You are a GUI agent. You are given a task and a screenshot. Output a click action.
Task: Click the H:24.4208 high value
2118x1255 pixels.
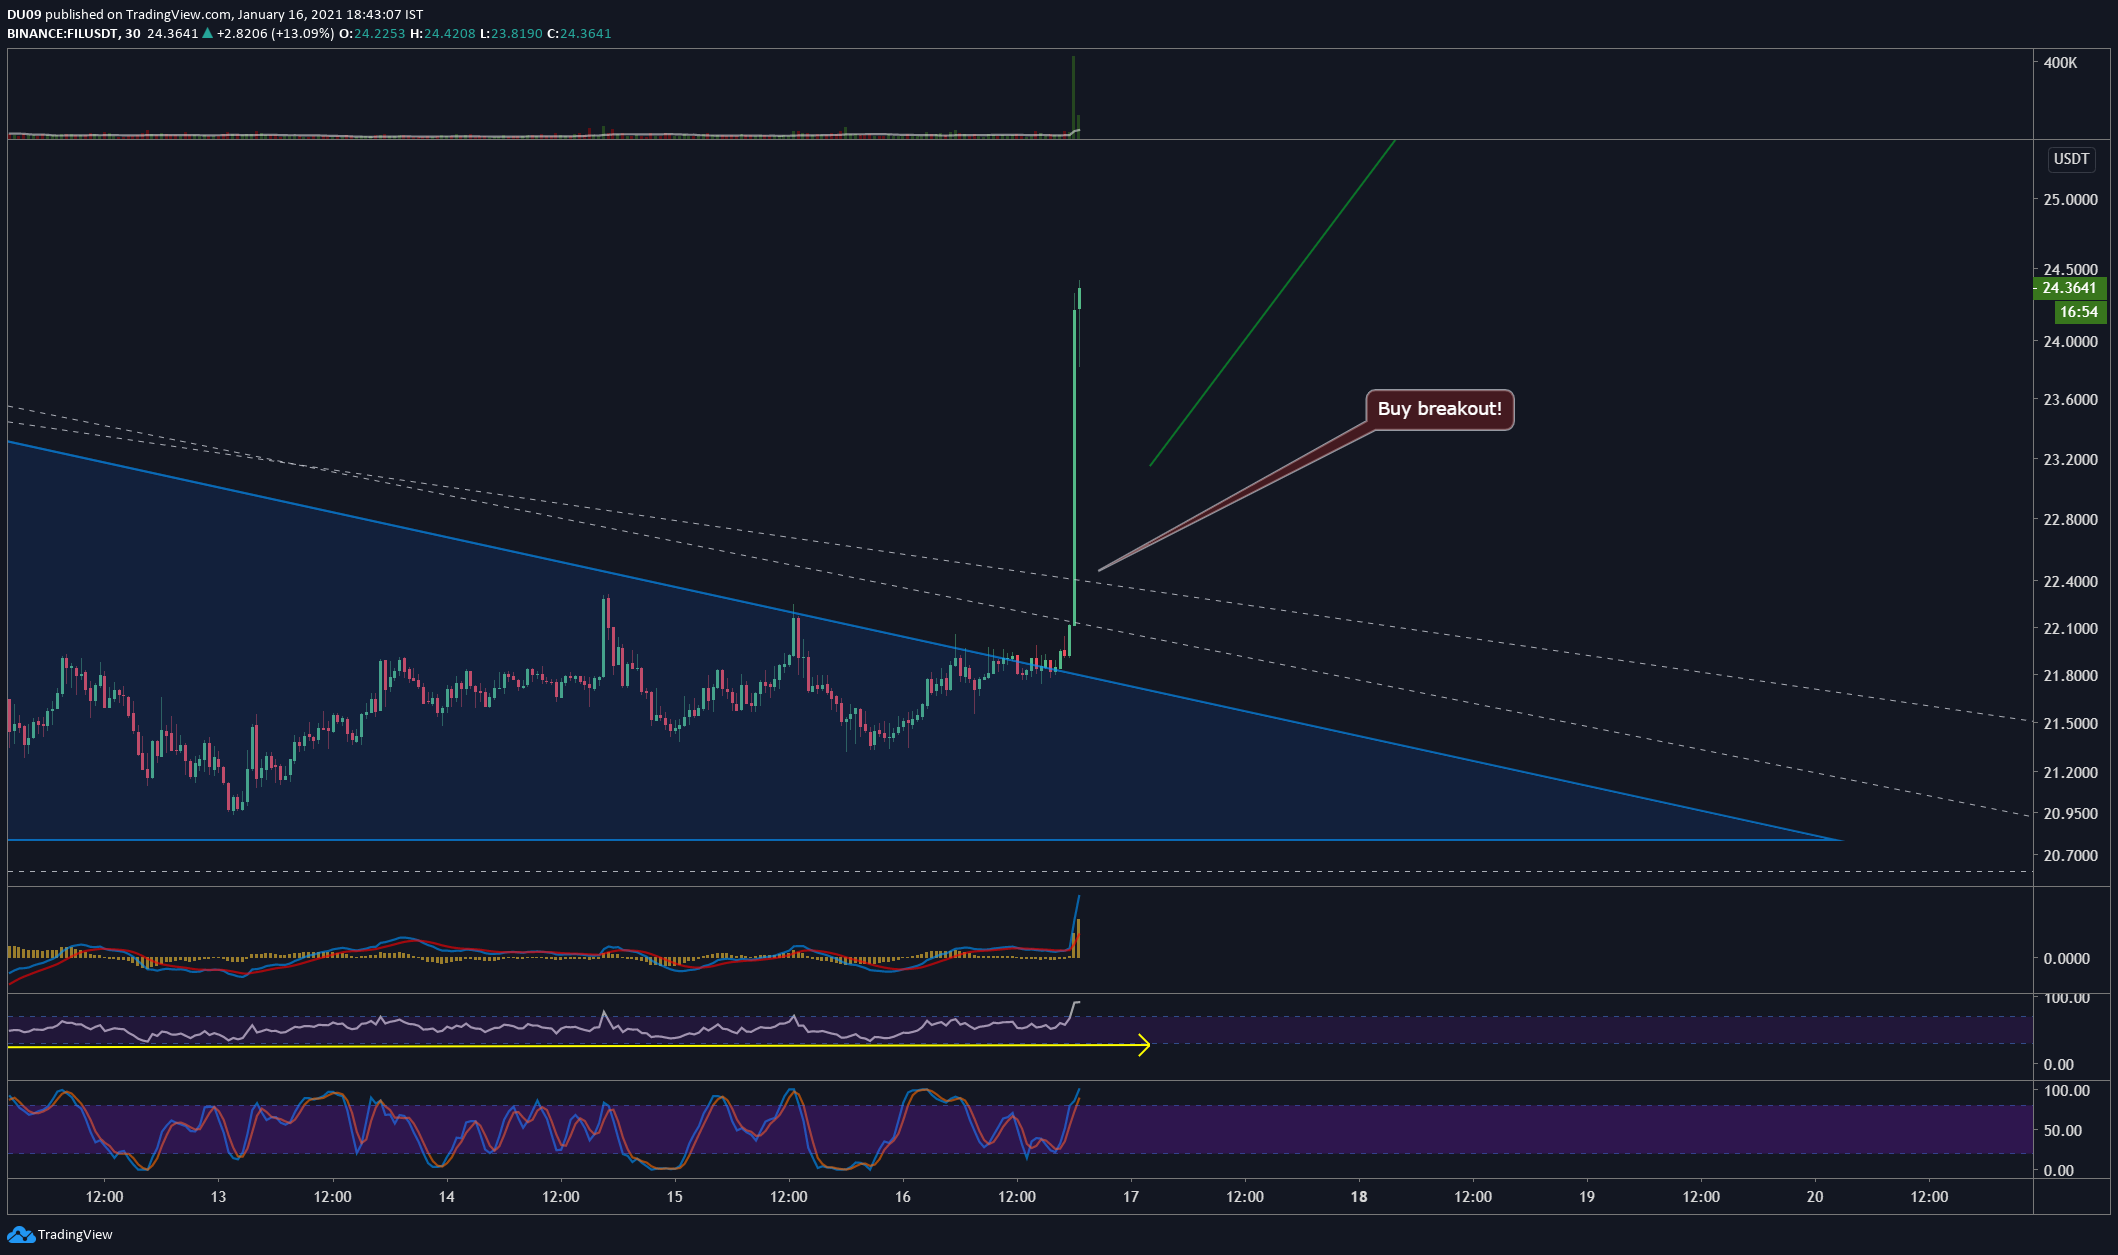pyautogui.click(x=443, y=33)
